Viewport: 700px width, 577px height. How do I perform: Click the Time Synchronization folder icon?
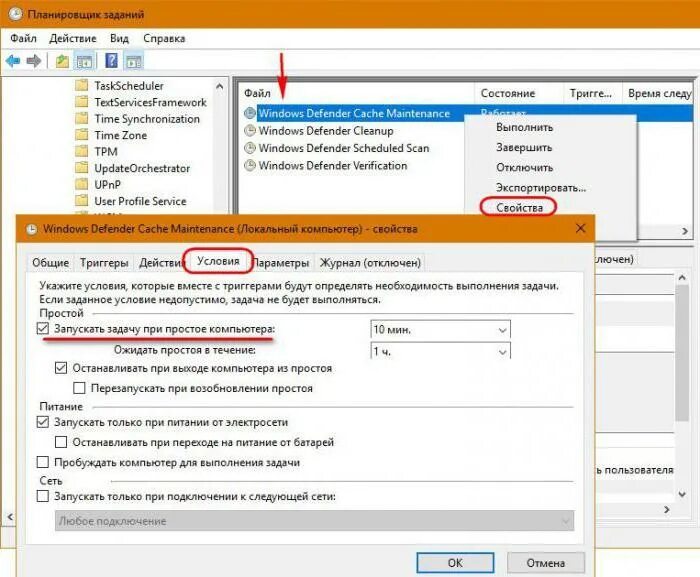[81, 118]
